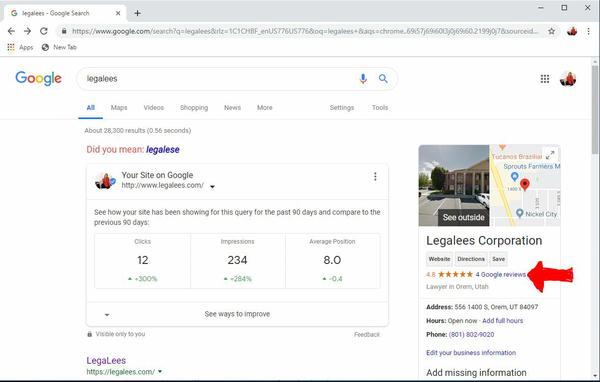
Task: Click the Add full hours link
Action: (502, 321)
